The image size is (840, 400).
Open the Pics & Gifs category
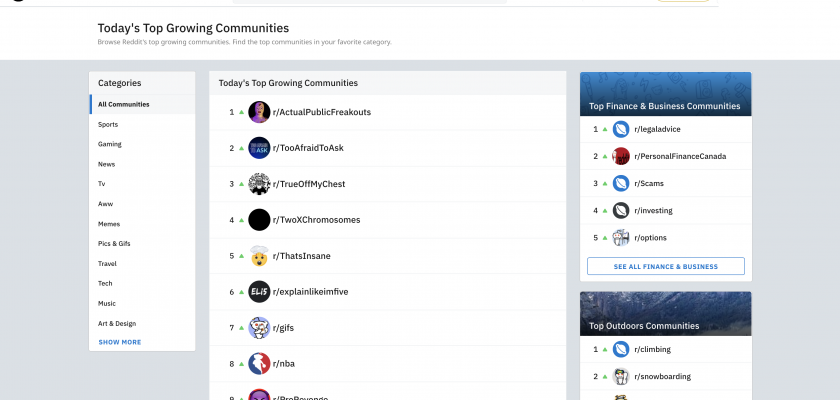coord(114,243)
